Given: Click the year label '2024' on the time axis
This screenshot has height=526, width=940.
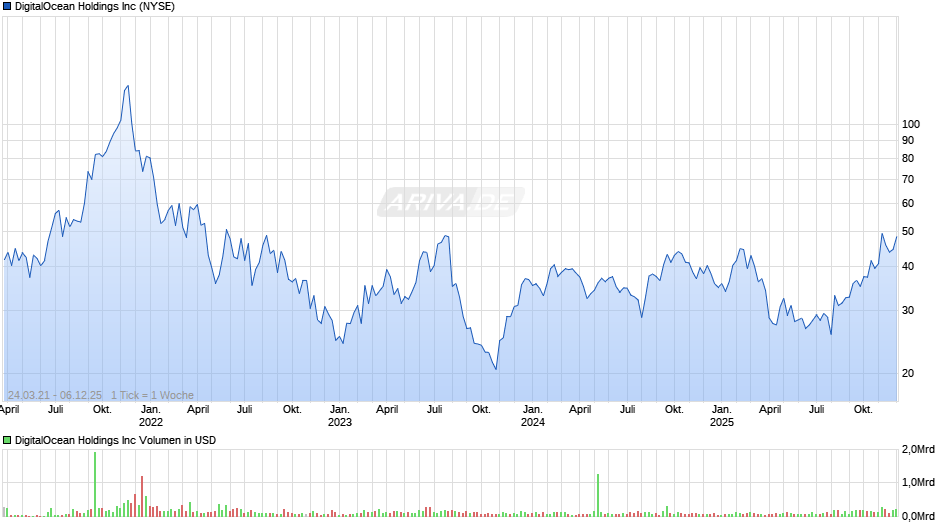Looking at the screenshot, I should click(x=533, y=422).
